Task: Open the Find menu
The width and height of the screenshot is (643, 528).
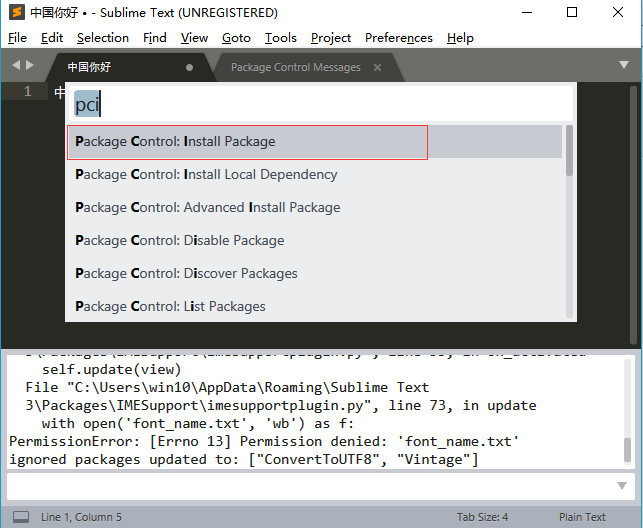Action: pyautogui.click(x=155, y=38)
